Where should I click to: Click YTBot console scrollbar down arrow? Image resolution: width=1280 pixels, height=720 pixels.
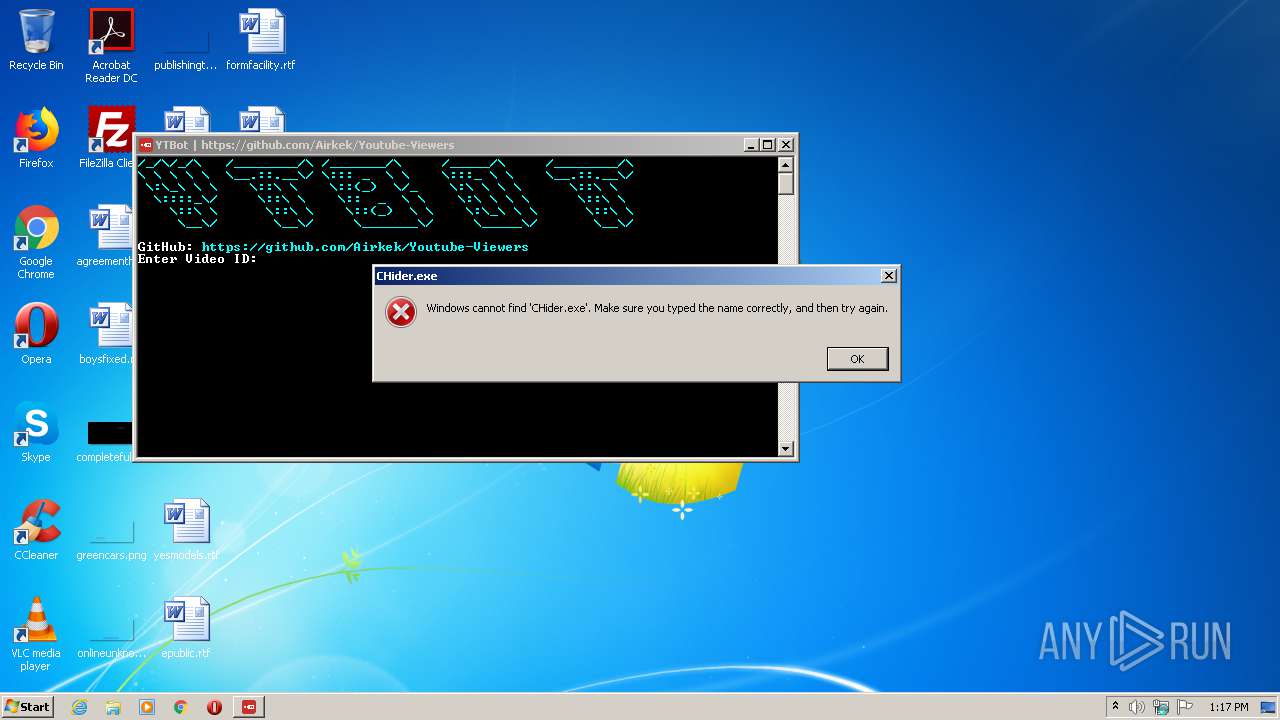click(786, 449)
